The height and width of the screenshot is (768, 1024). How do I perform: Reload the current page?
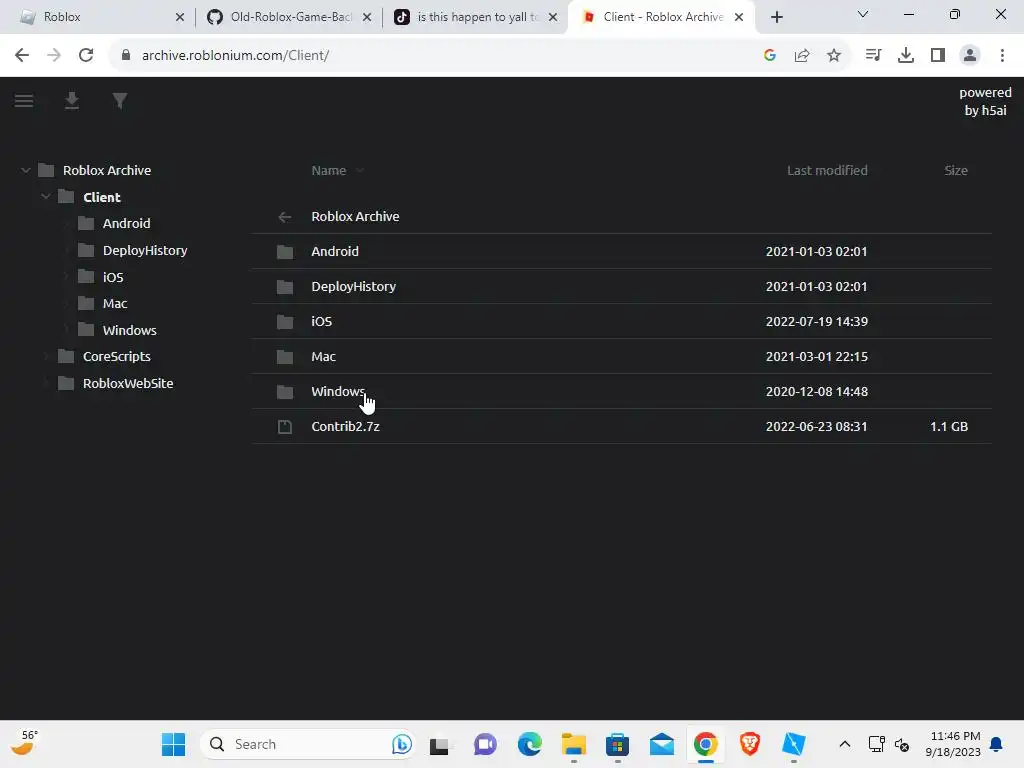(86, 56)
